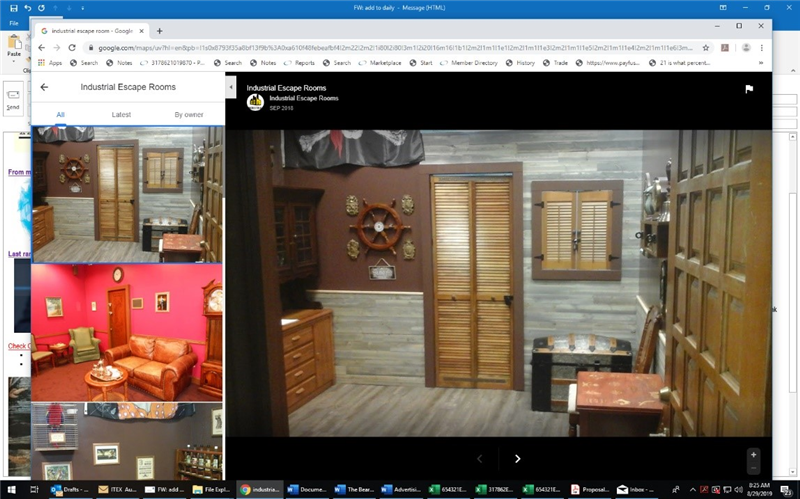Open the red living room thumbnail
The width and height of the screenshot is (800, 499).
click(x=127, y=332)
